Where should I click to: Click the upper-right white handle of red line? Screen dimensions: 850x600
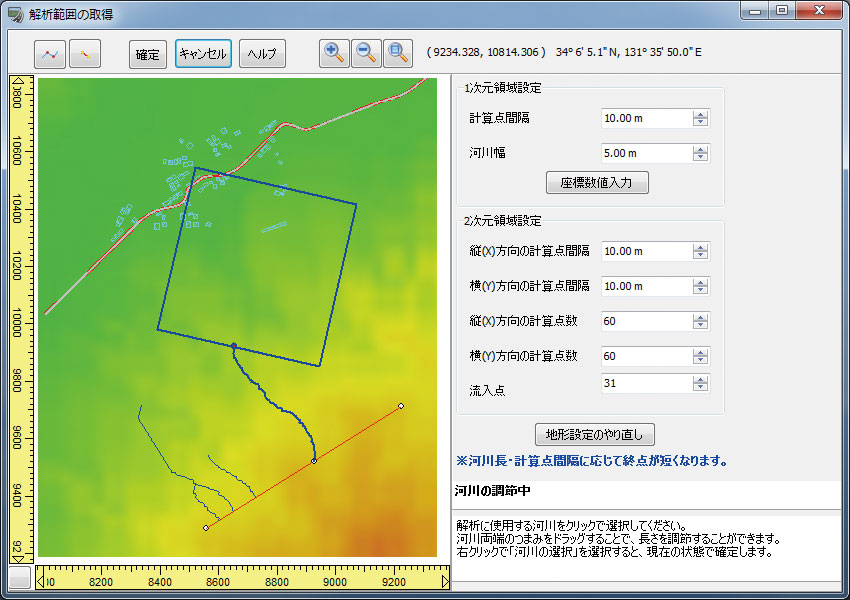click(401, 406)
